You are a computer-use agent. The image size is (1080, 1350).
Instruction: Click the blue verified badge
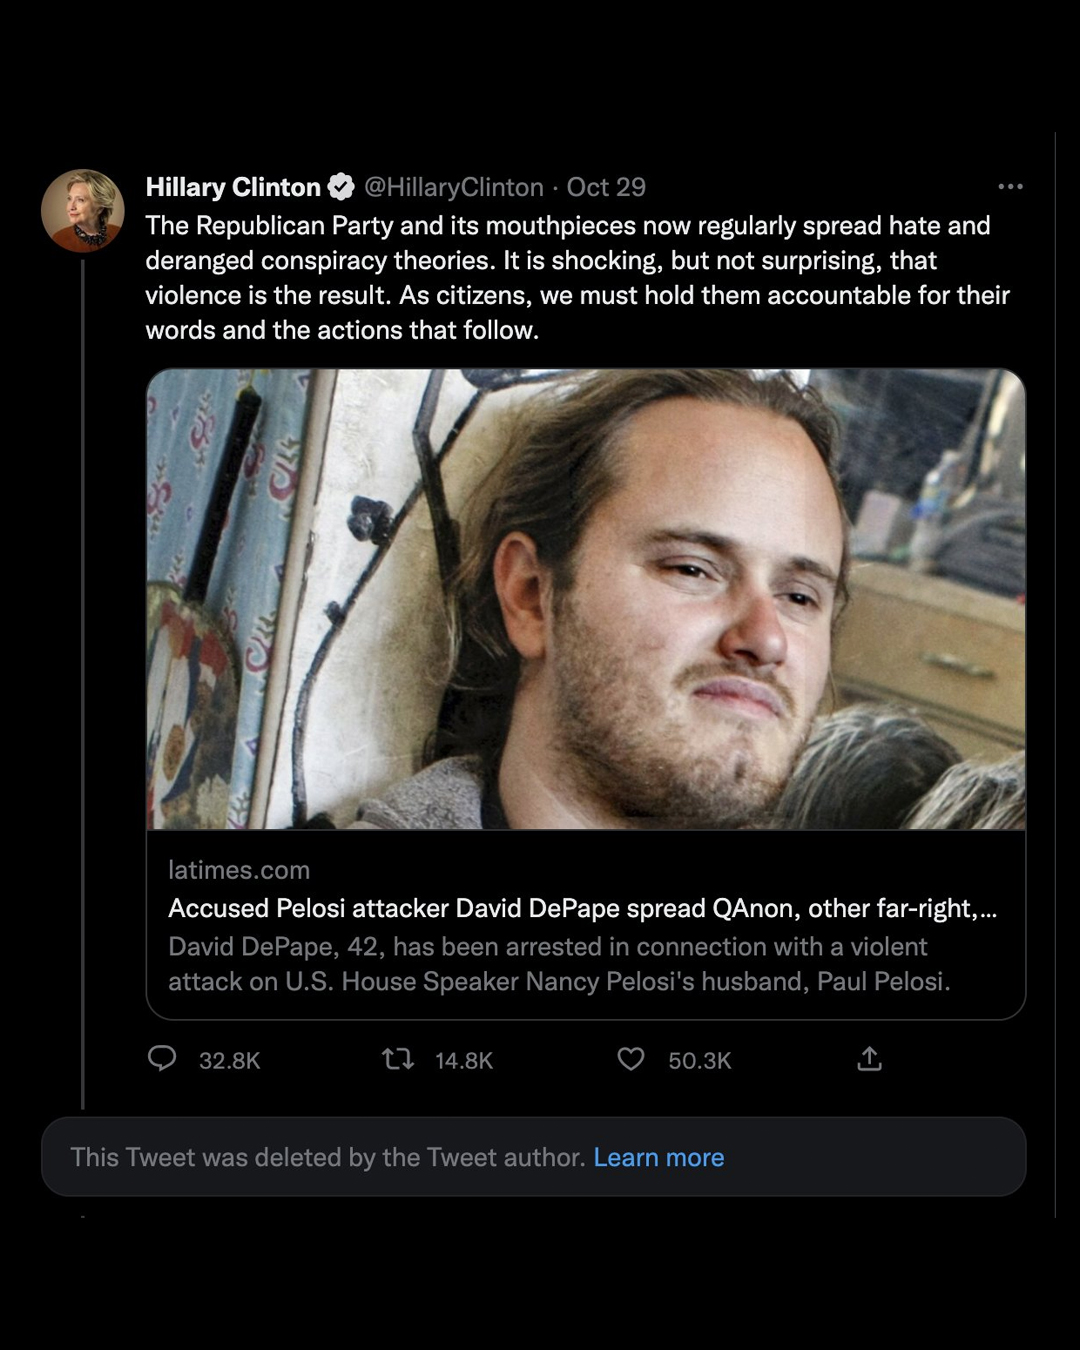[341, 187]
